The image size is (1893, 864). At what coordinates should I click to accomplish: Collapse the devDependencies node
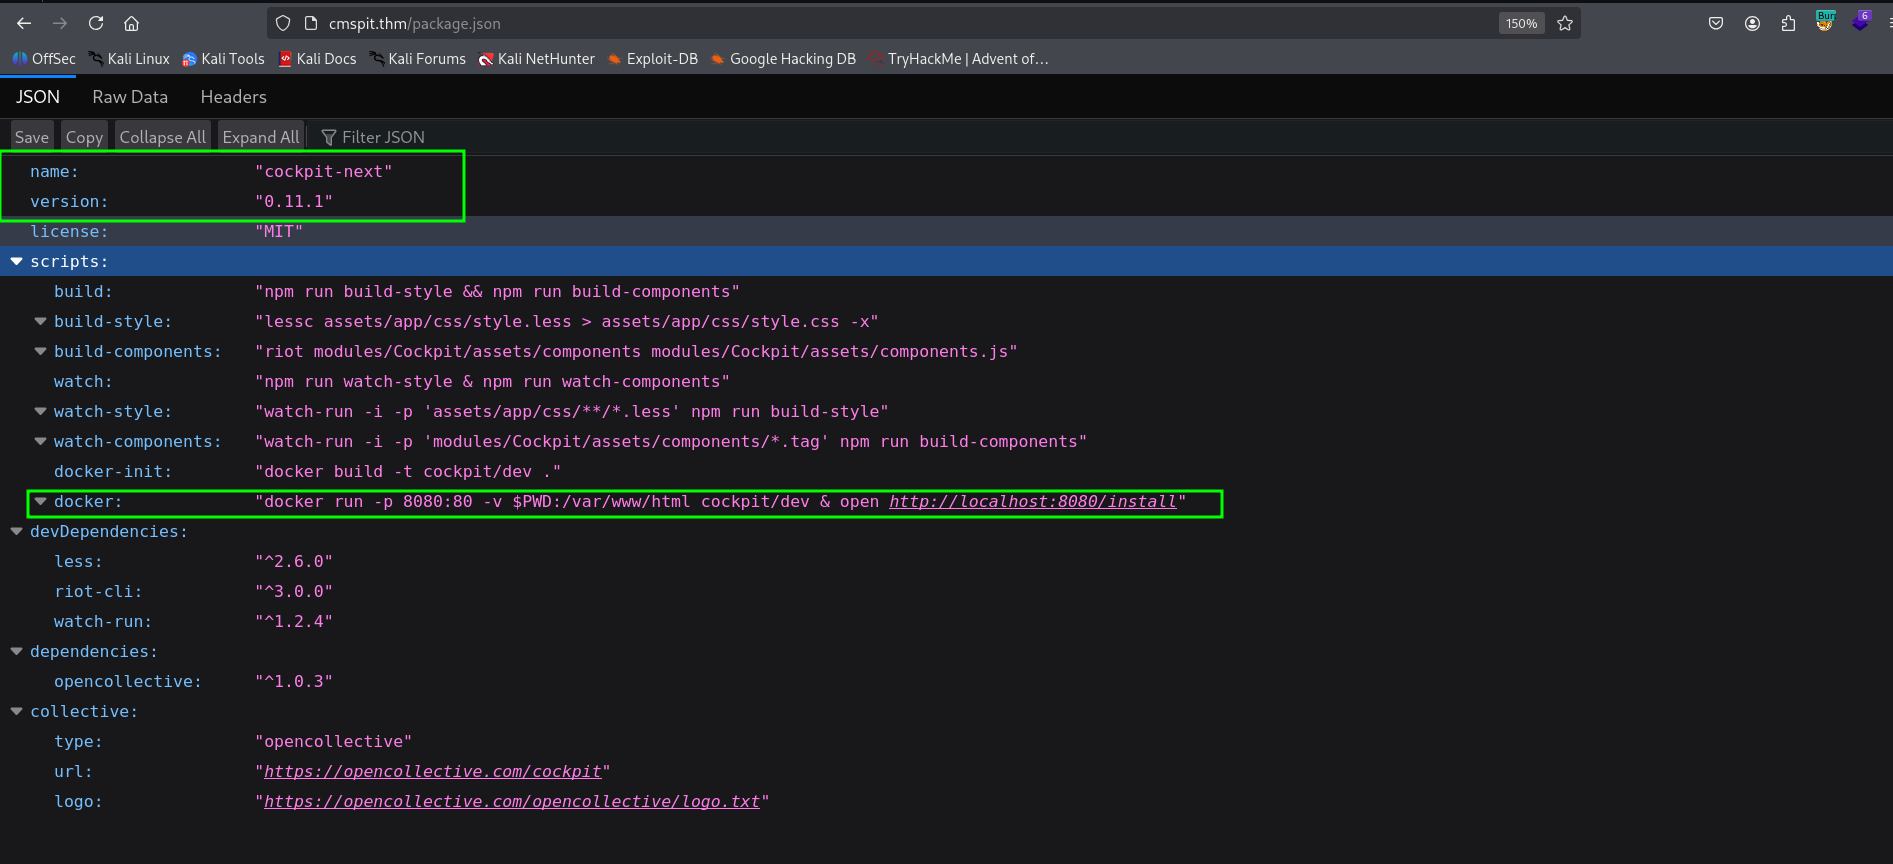coord(17,531)
